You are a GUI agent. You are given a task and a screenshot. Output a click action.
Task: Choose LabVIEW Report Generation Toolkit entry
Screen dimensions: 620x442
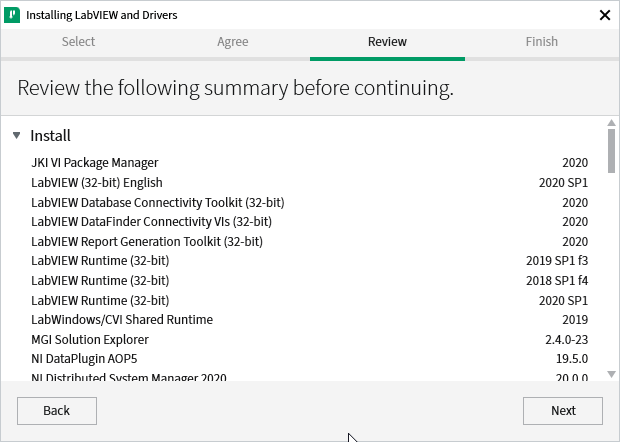coord(153,242)
